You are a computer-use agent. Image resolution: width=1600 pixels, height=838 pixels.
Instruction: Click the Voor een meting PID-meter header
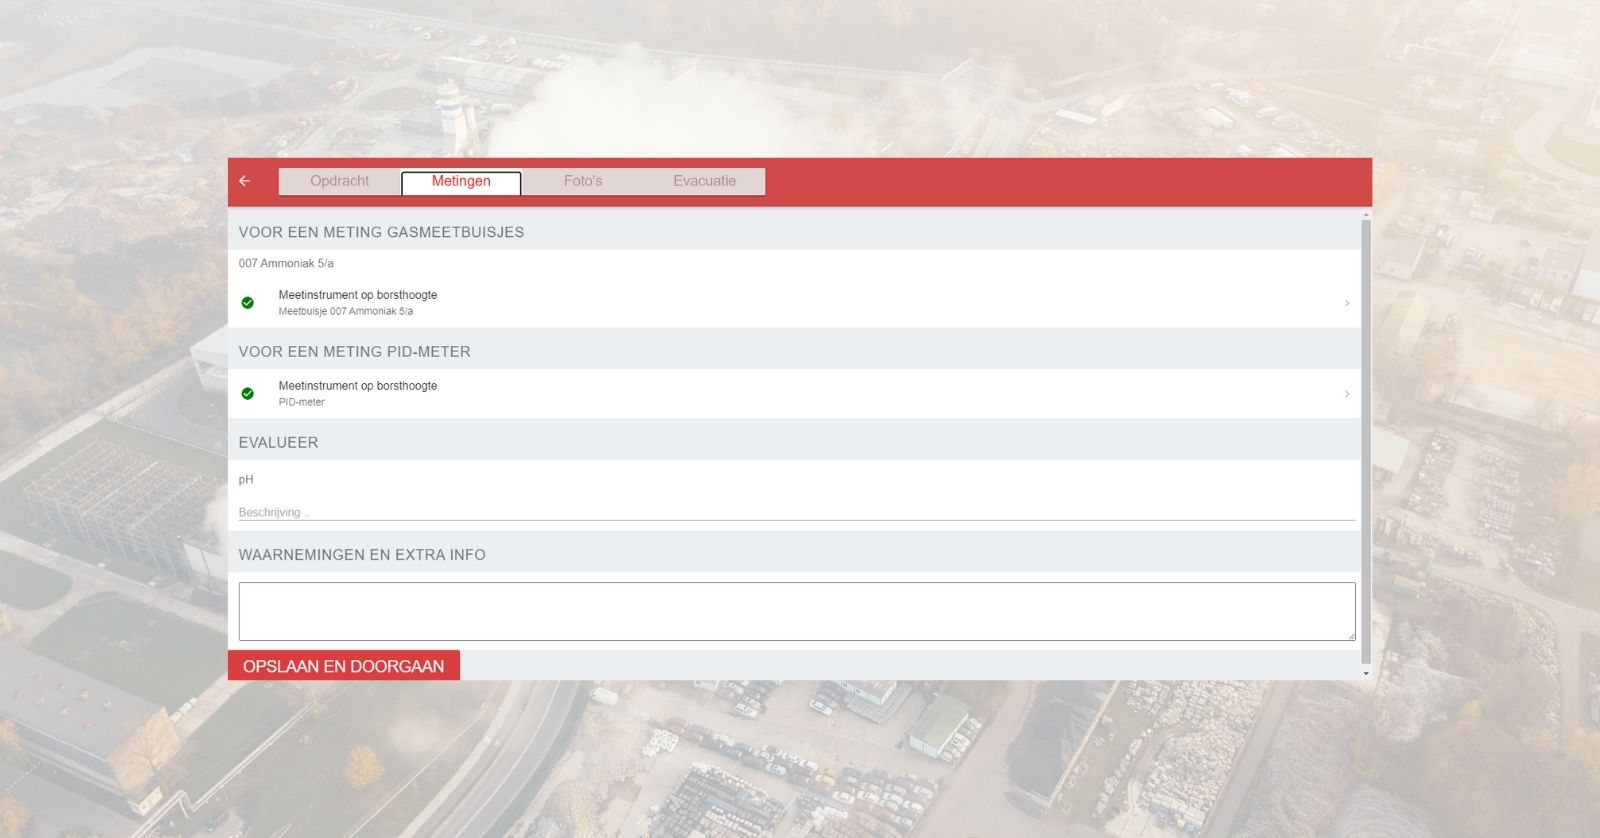[354, 352]
